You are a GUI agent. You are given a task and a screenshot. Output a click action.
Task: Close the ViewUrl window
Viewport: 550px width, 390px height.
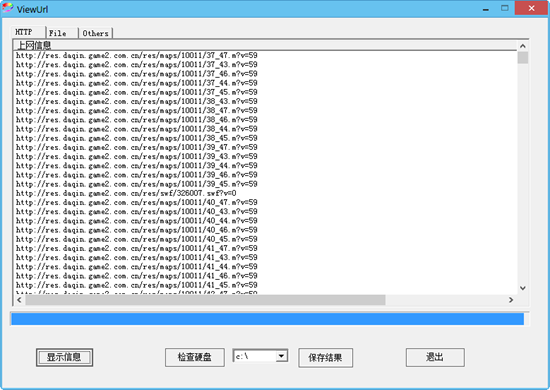(531, 8)
